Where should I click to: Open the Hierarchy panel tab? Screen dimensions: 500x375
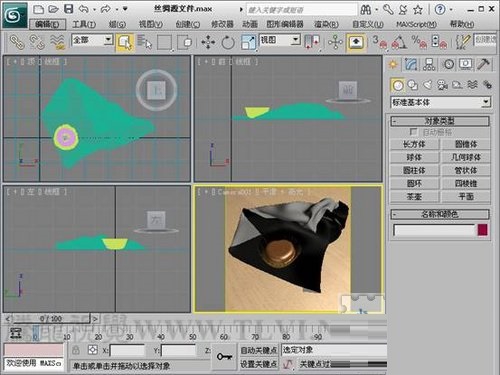coord(429,64)
